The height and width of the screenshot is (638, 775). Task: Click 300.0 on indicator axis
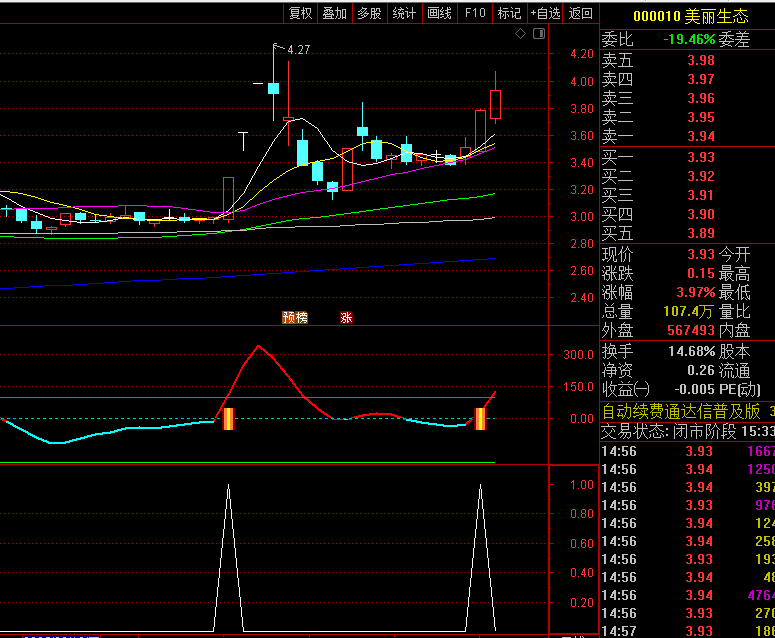578,354
